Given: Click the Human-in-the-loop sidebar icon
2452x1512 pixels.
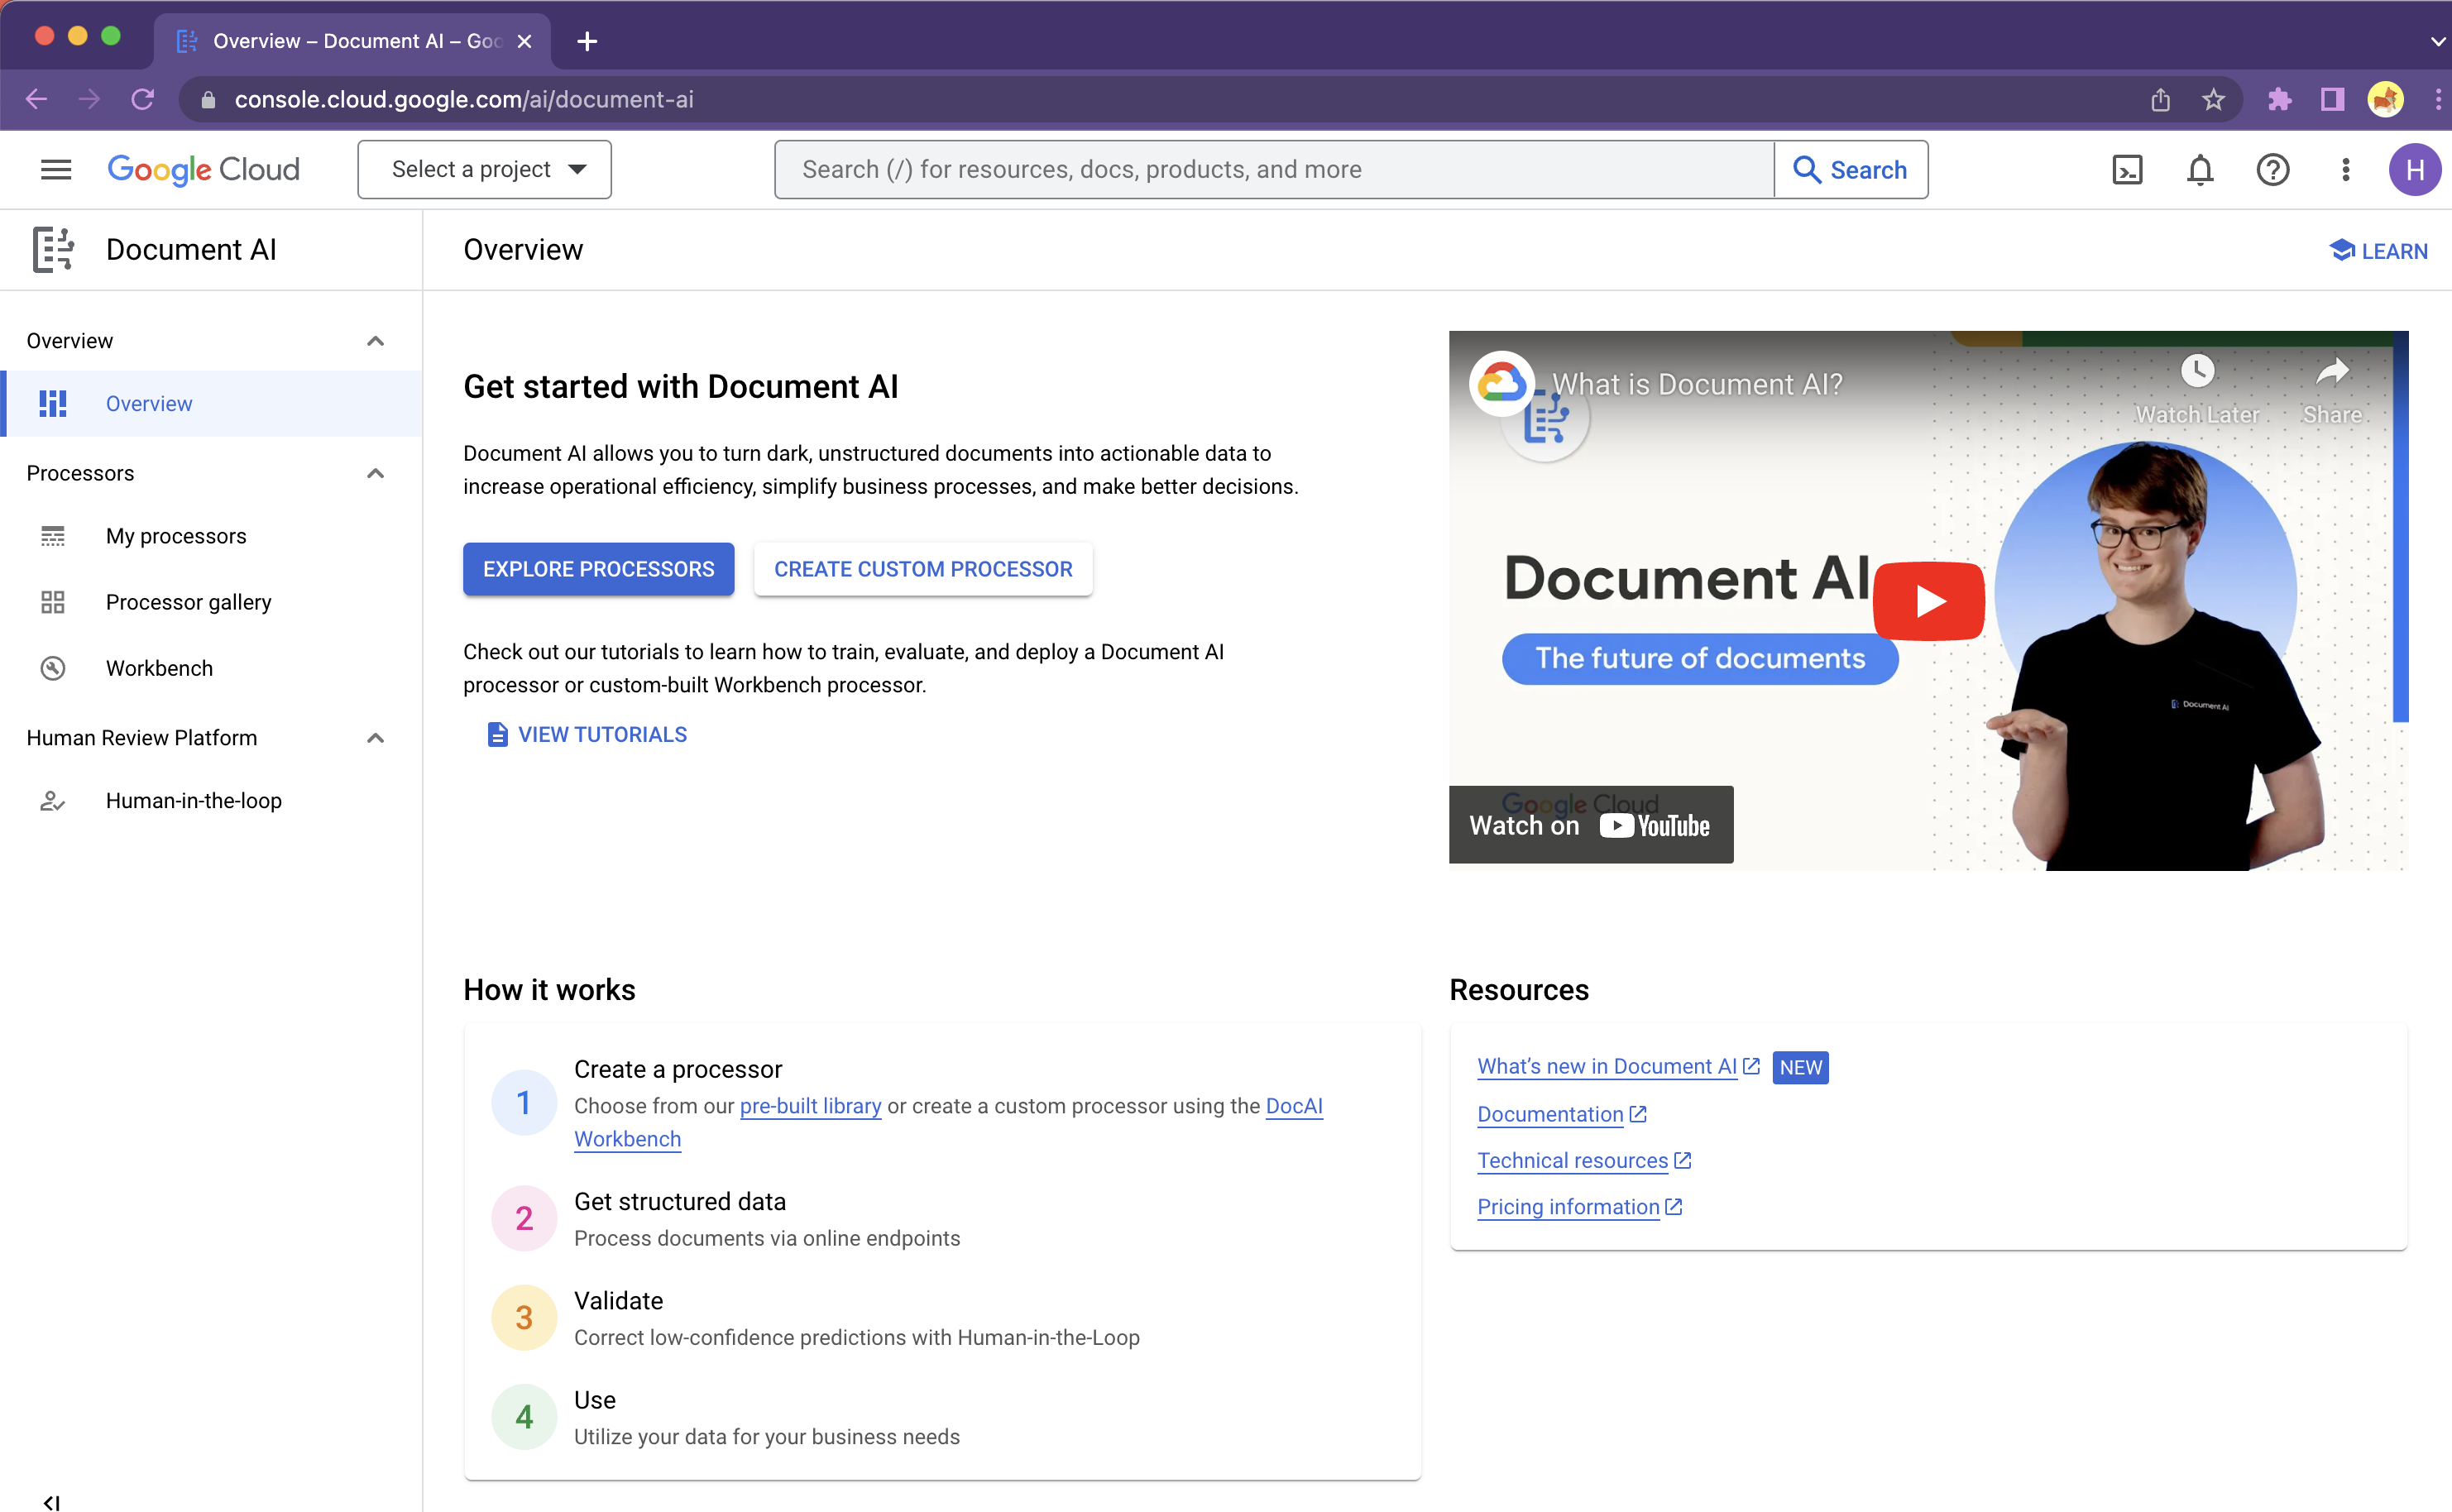Looking at the screenshot, I should [x=50, y=801].
